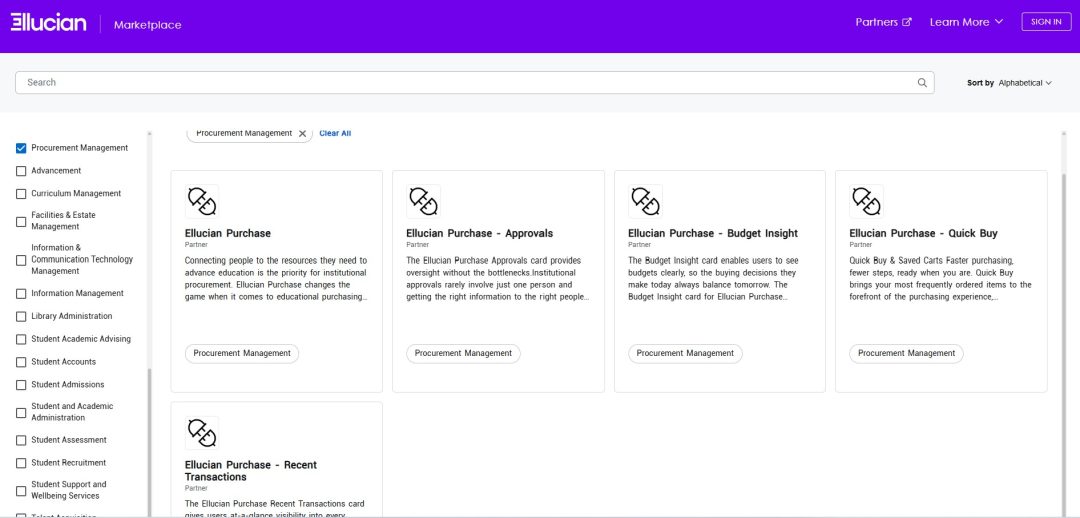Check the Advancement filter checkbox
The image size is (1080, 518).
click(x=21, y=171)
